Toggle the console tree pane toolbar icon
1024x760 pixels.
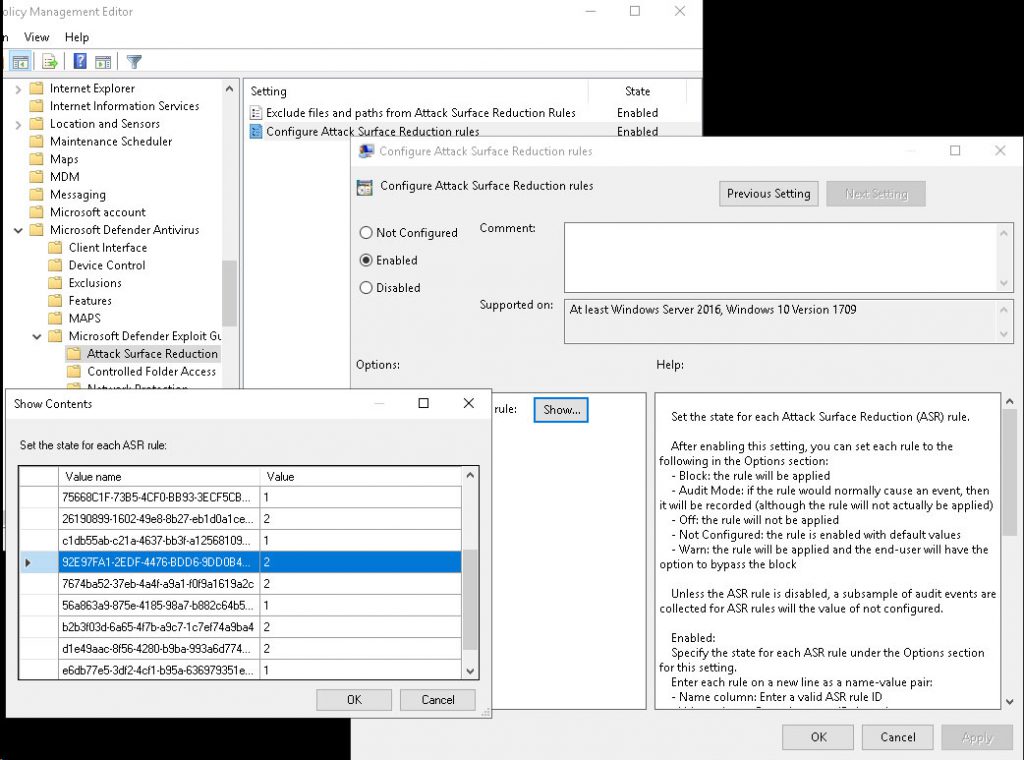[x=20, y=62]
